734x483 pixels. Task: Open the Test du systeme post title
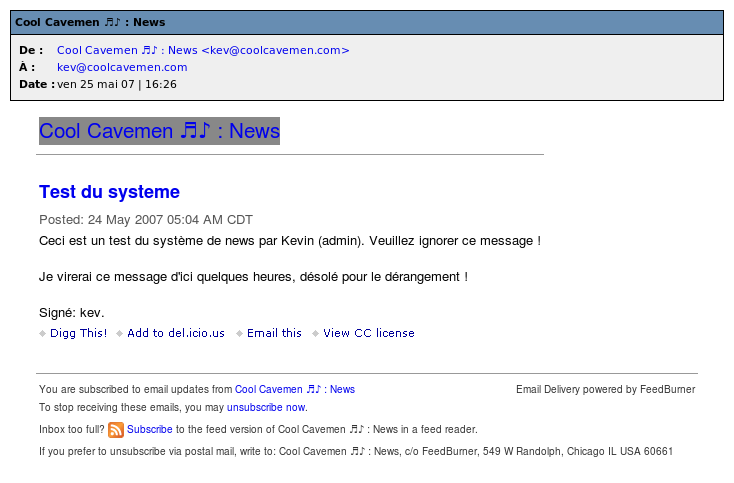pyautogui.click(x=109, y=192)
